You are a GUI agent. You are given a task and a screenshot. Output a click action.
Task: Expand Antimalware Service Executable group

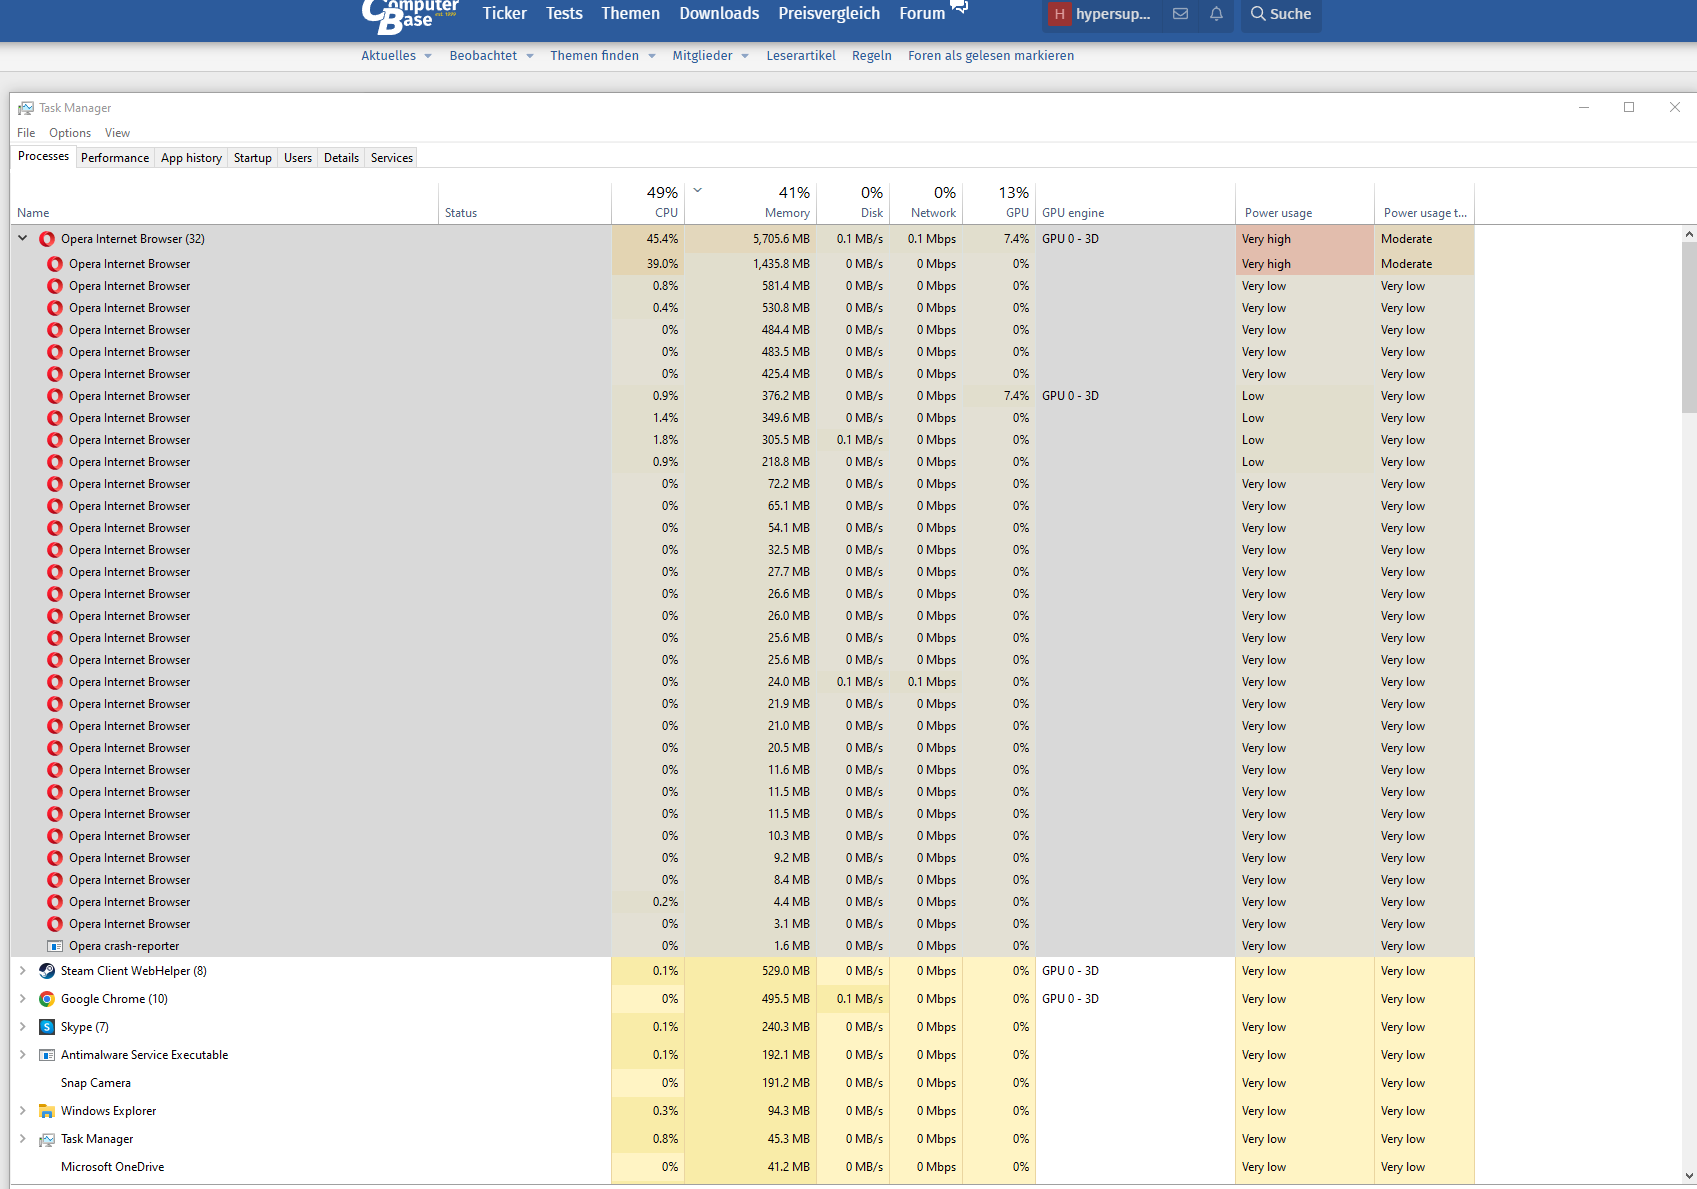pyautogui.click(x=23, y=1055)
